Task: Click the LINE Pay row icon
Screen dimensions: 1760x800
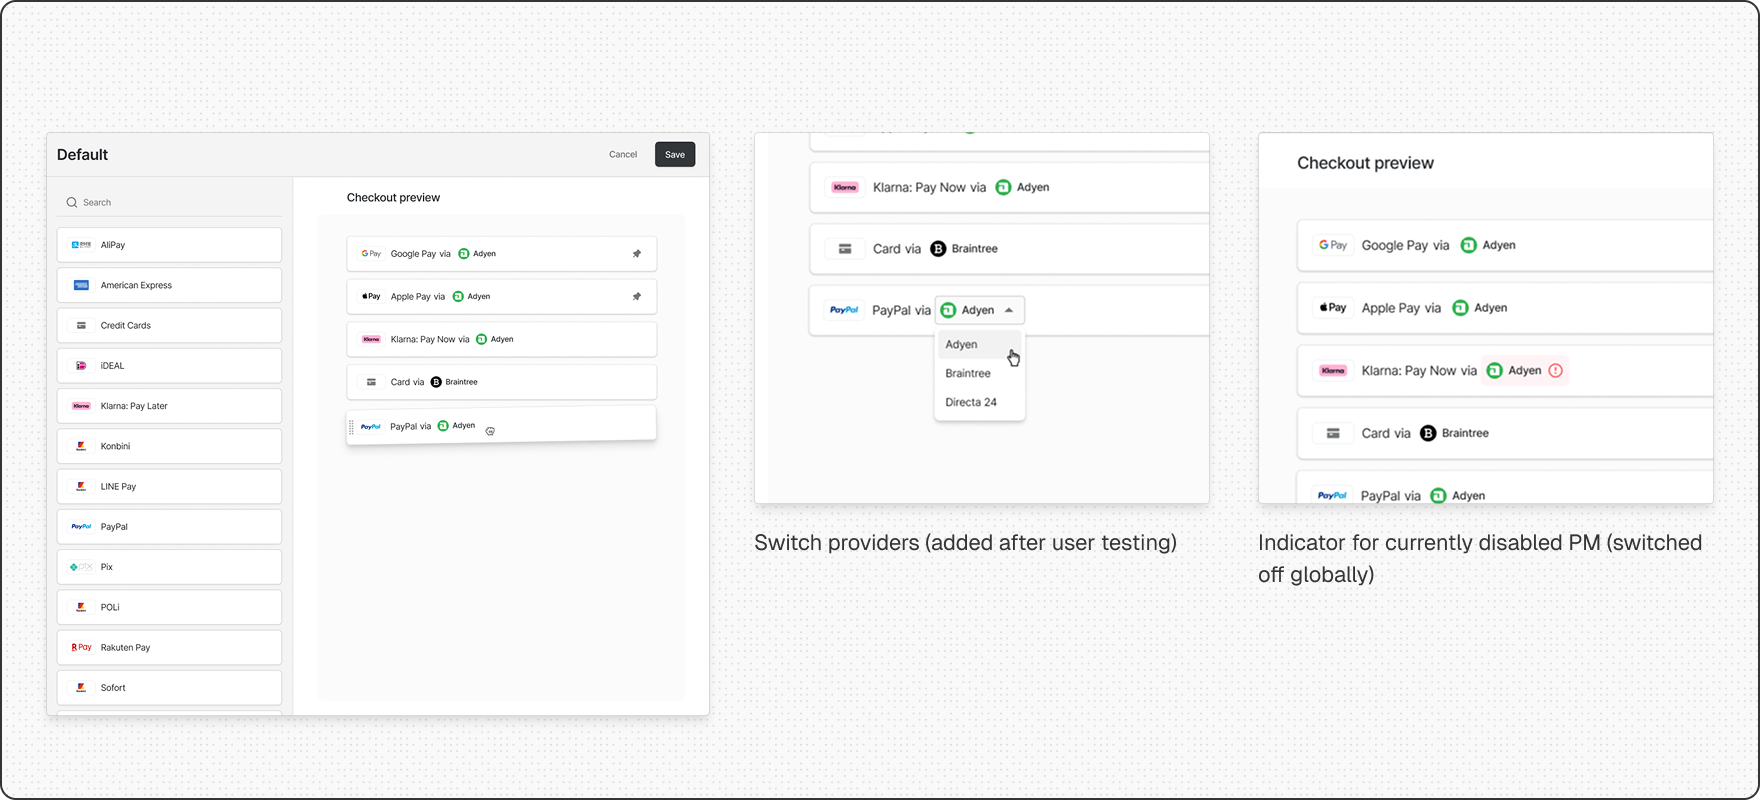Action: click(81, 486)
